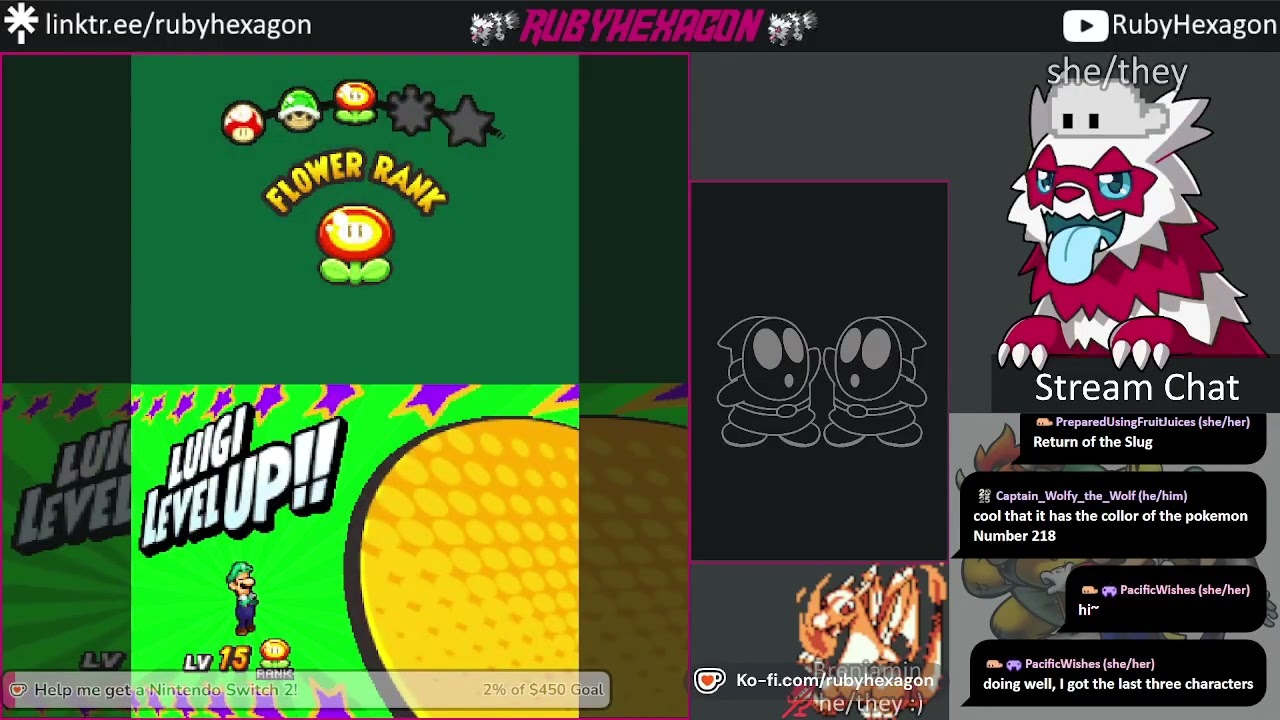The height and width of the screenshot is (720, 1280).
Task: Click the 'doing well, I got the last three characters' message
Action: tap(1118, 684)
